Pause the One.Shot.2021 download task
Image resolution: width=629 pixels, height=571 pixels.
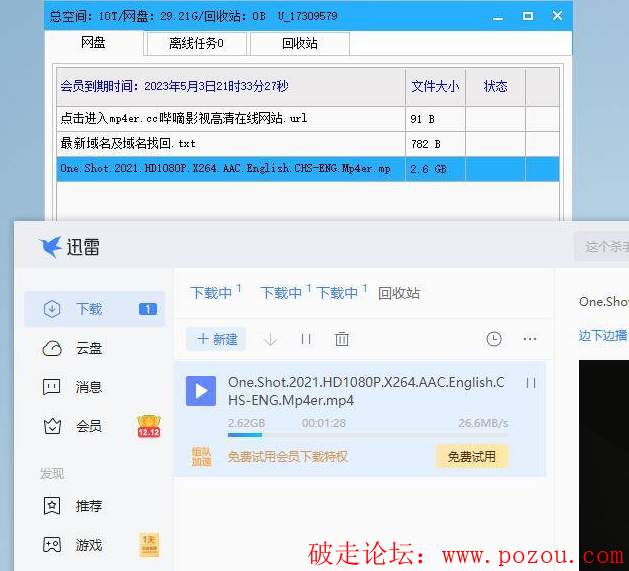coord(531,383)
